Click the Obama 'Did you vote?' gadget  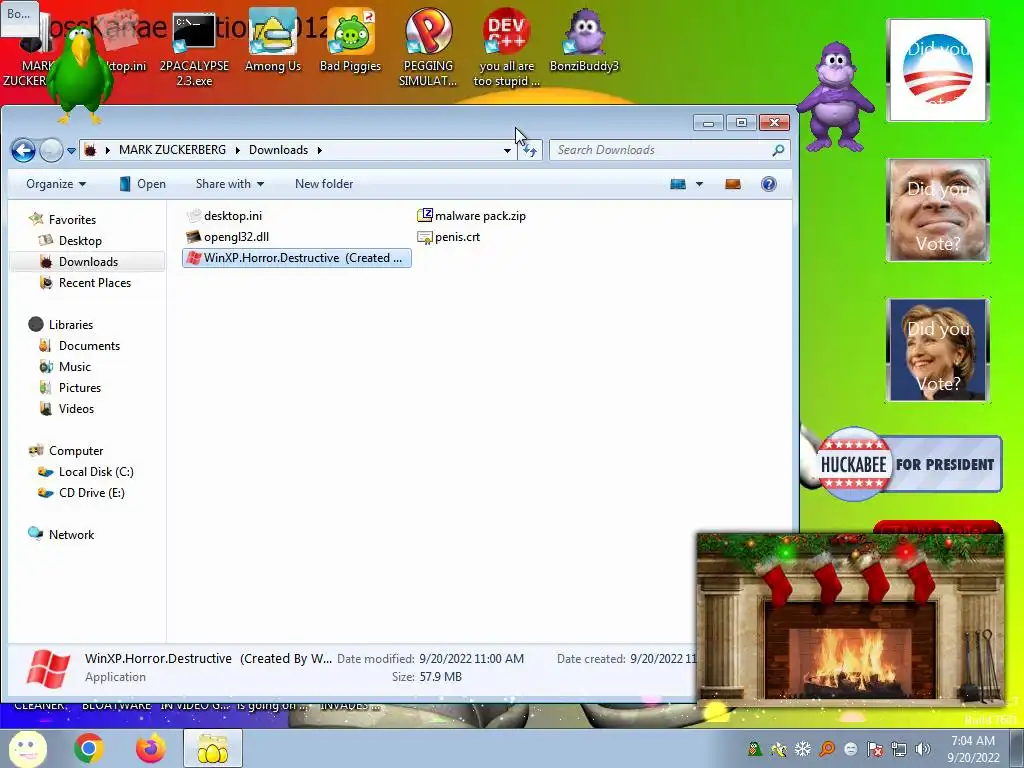coord(938,70)
